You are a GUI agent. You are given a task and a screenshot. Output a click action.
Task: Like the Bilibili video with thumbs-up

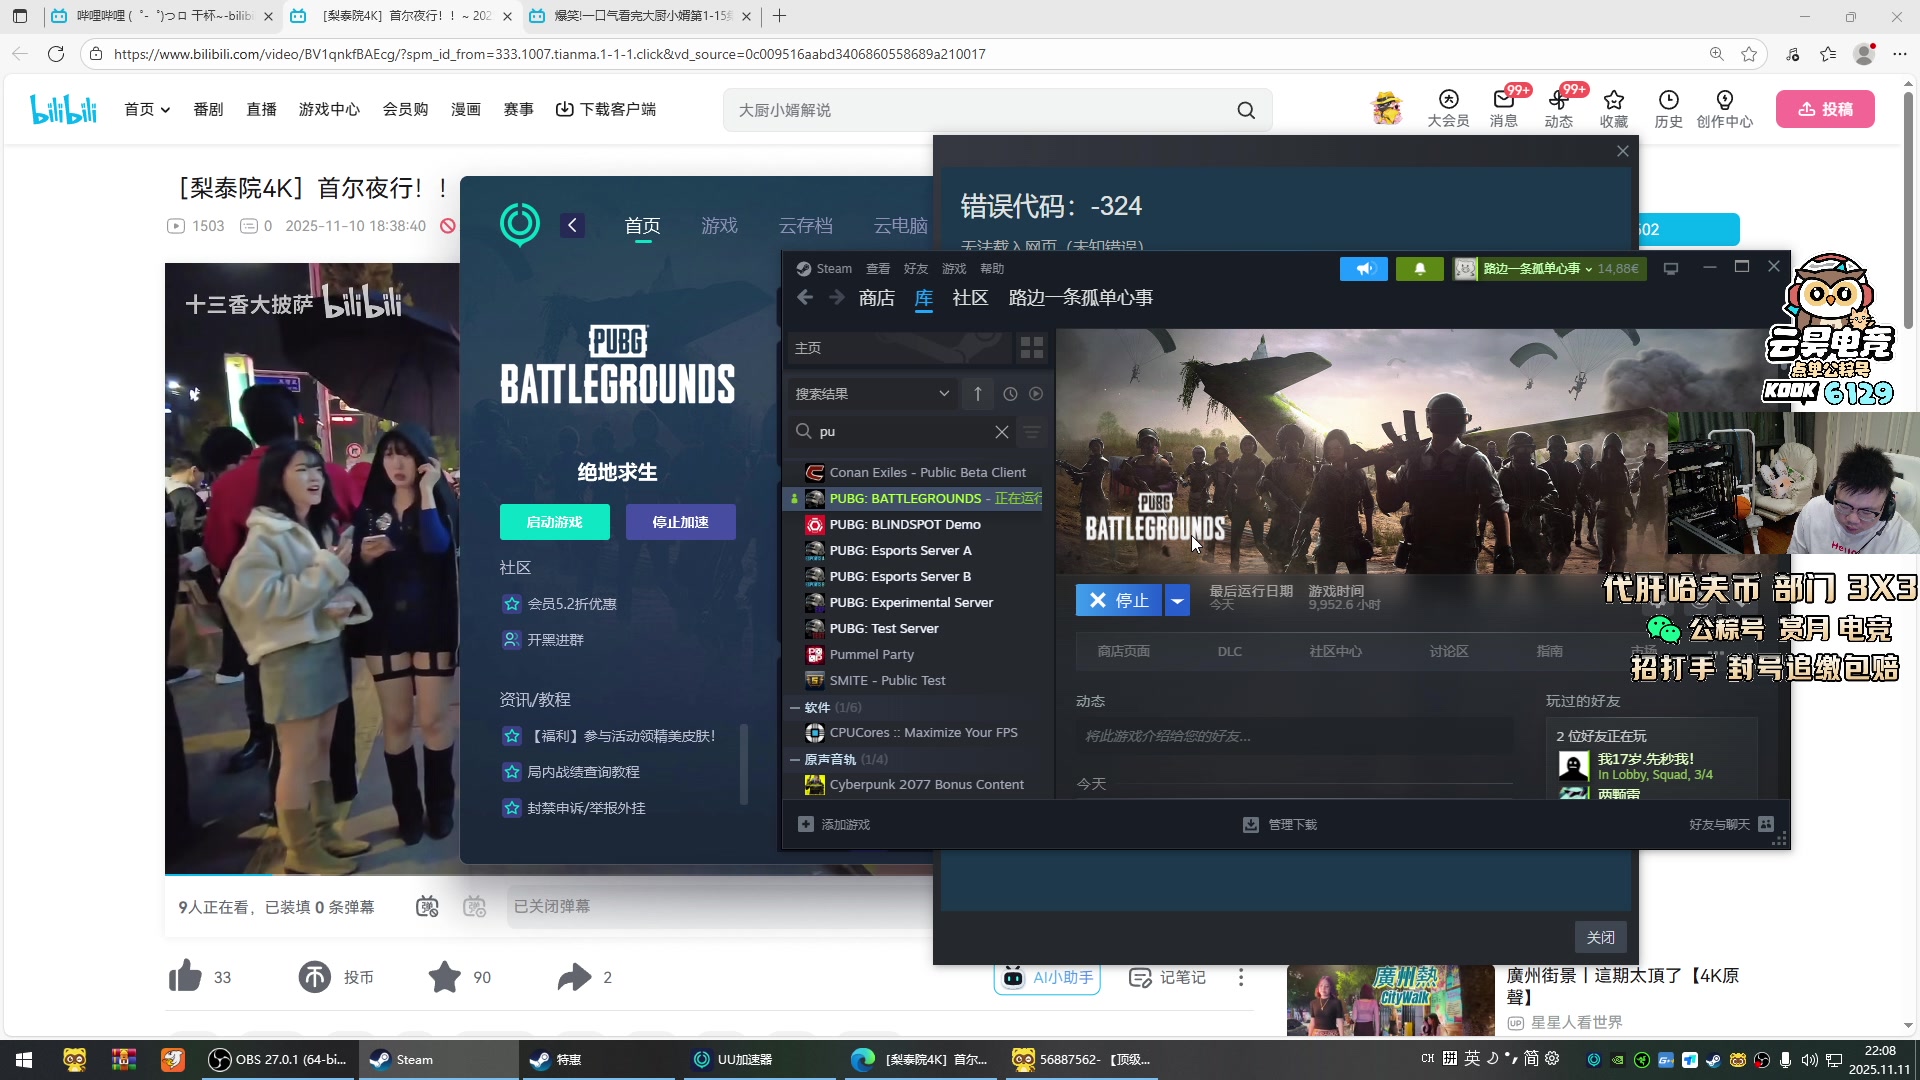point(186,977)
